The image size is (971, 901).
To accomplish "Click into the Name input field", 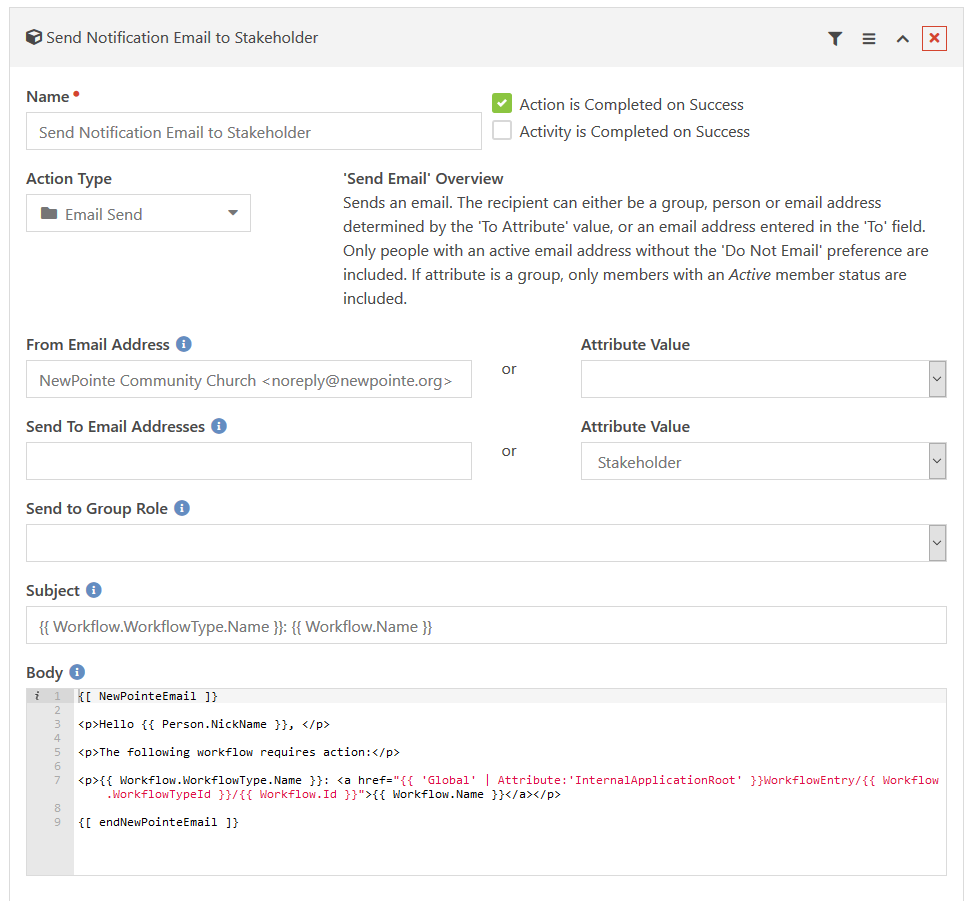I will [253, 131].
